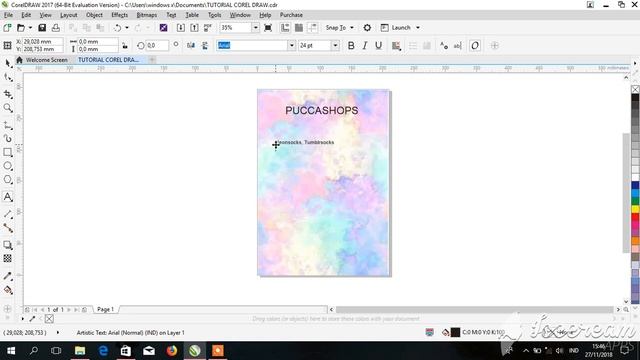Toggle show guidelines button

tap(313, 28)
